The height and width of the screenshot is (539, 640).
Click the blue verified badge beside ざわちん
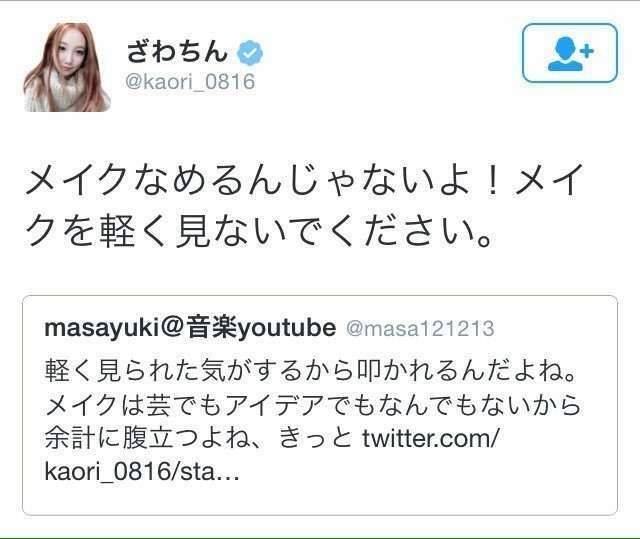(250, 53)
